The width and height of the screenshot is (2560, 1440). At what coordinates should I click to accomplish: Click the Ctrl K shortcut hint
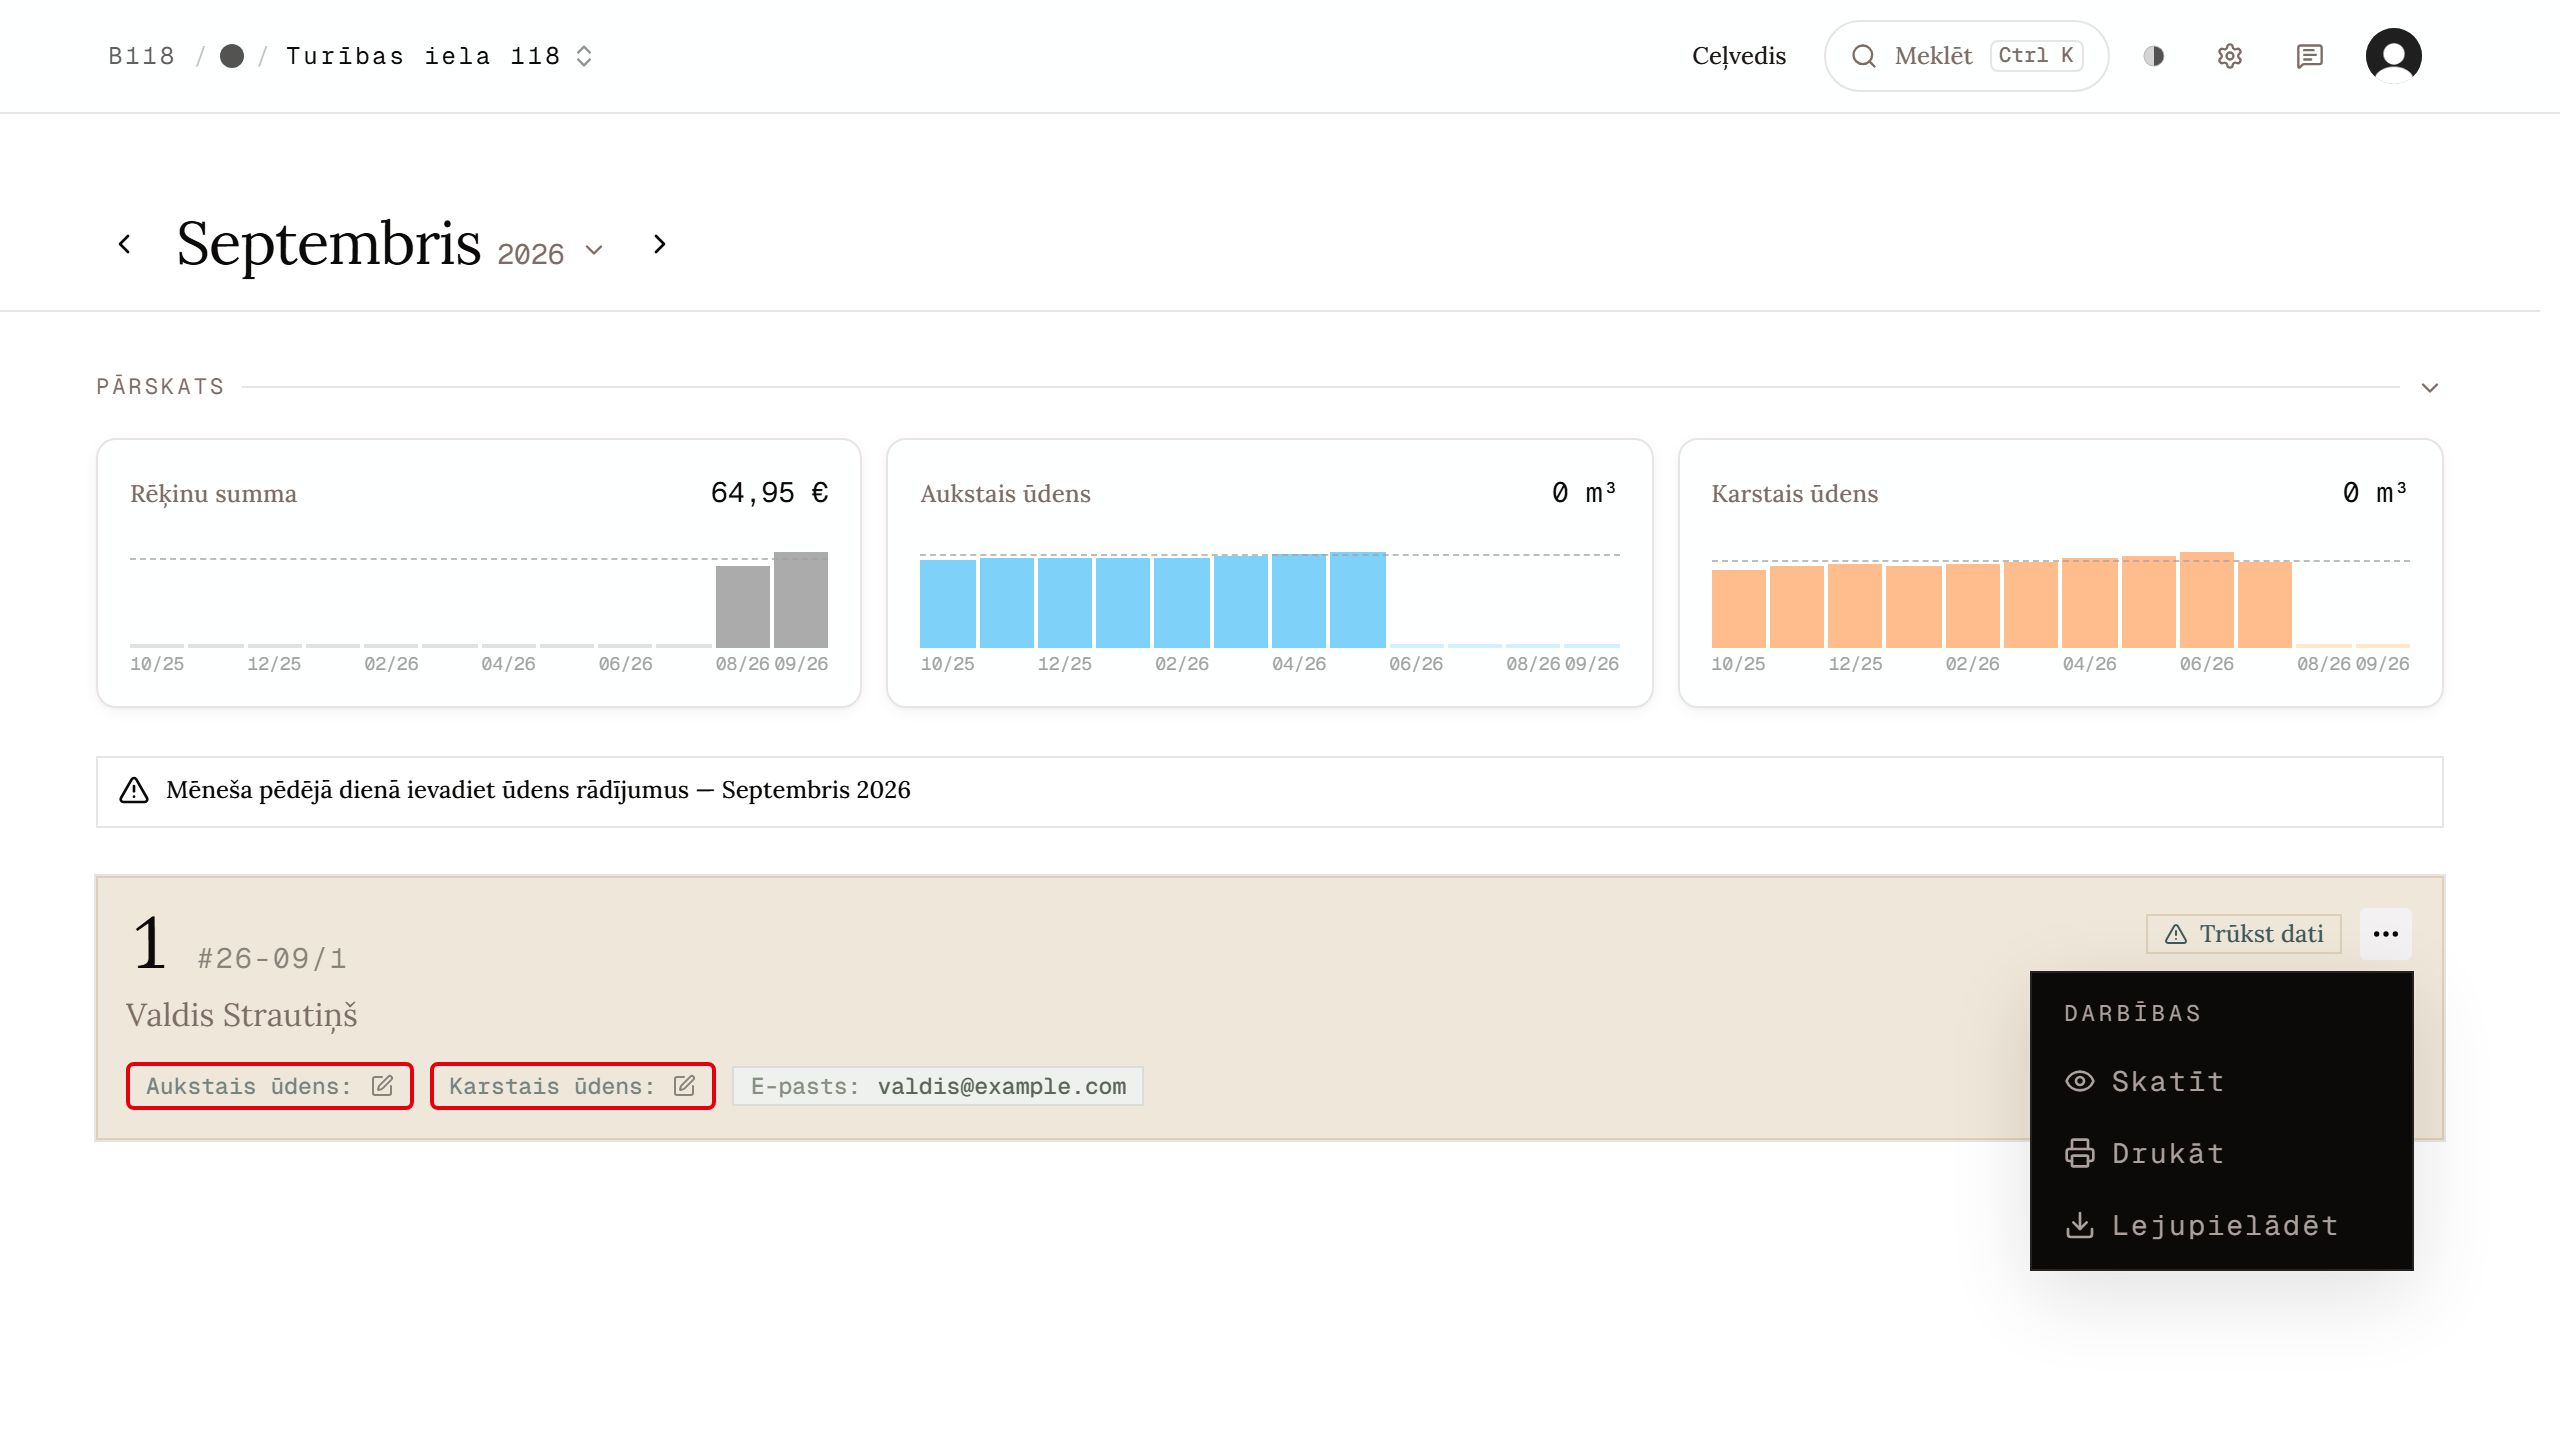pos(2037,56)
